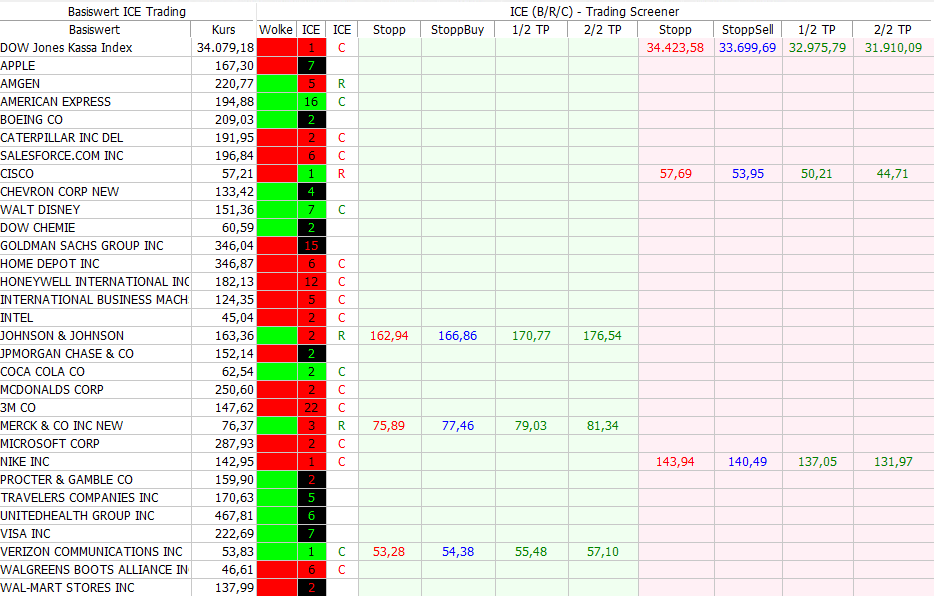Screen dimensions: 934x596
Task: Select the Verizon StoppBuy value 54,38
Action: tap(457, 552)
